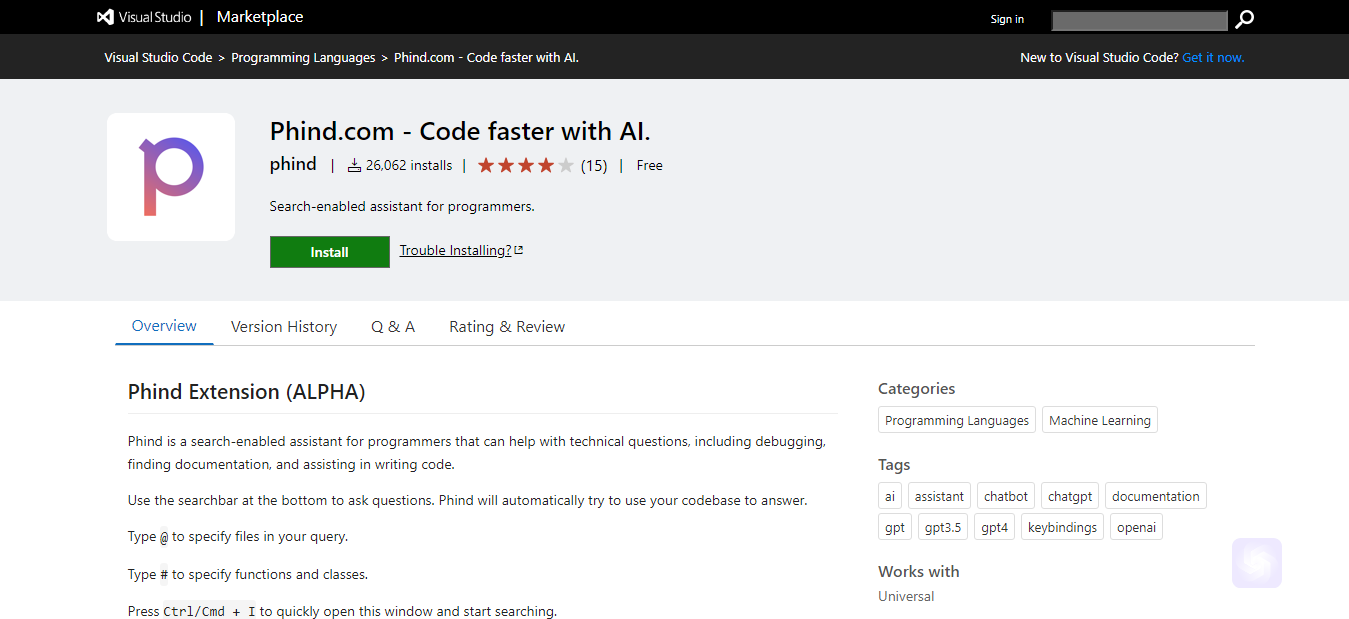Select the Overview tab
Image resolution: width=1349 pixels, height=619 pixels.
pos(164,326)
